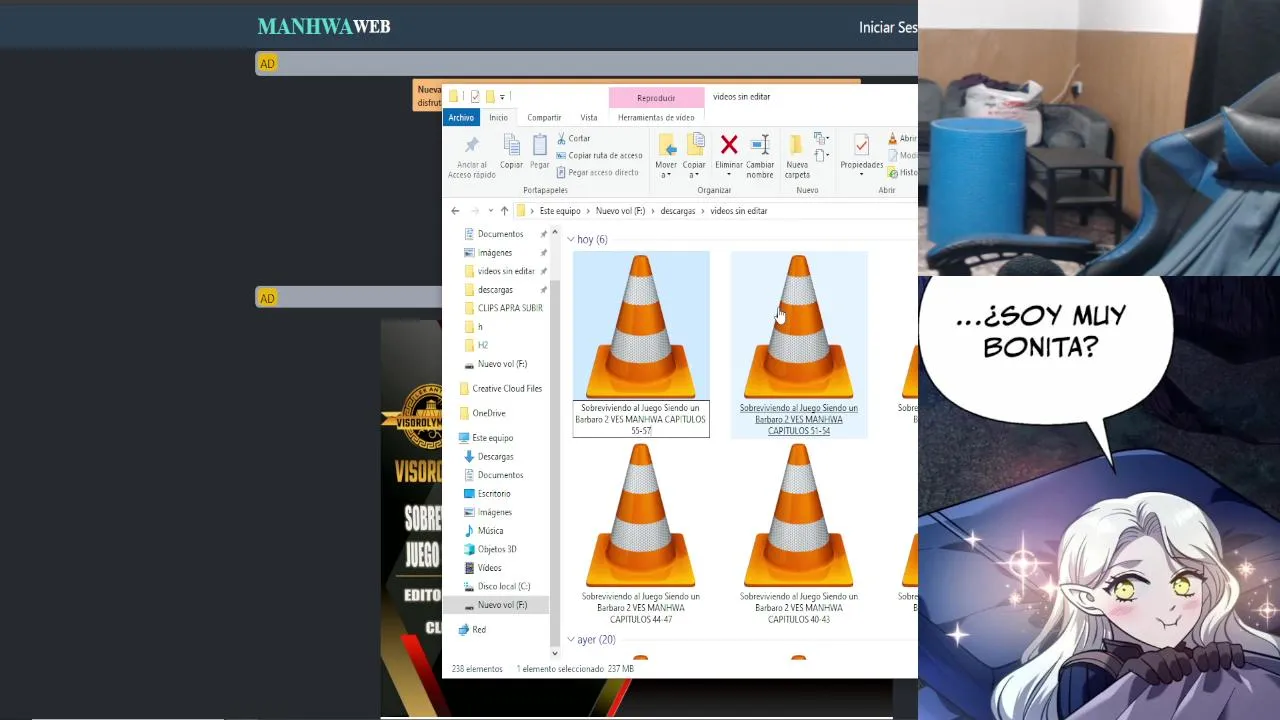Screen dimensions: 1280x720
Task: Select video thumbnail CAPITULOS 51-54
Action: [799, 344]
